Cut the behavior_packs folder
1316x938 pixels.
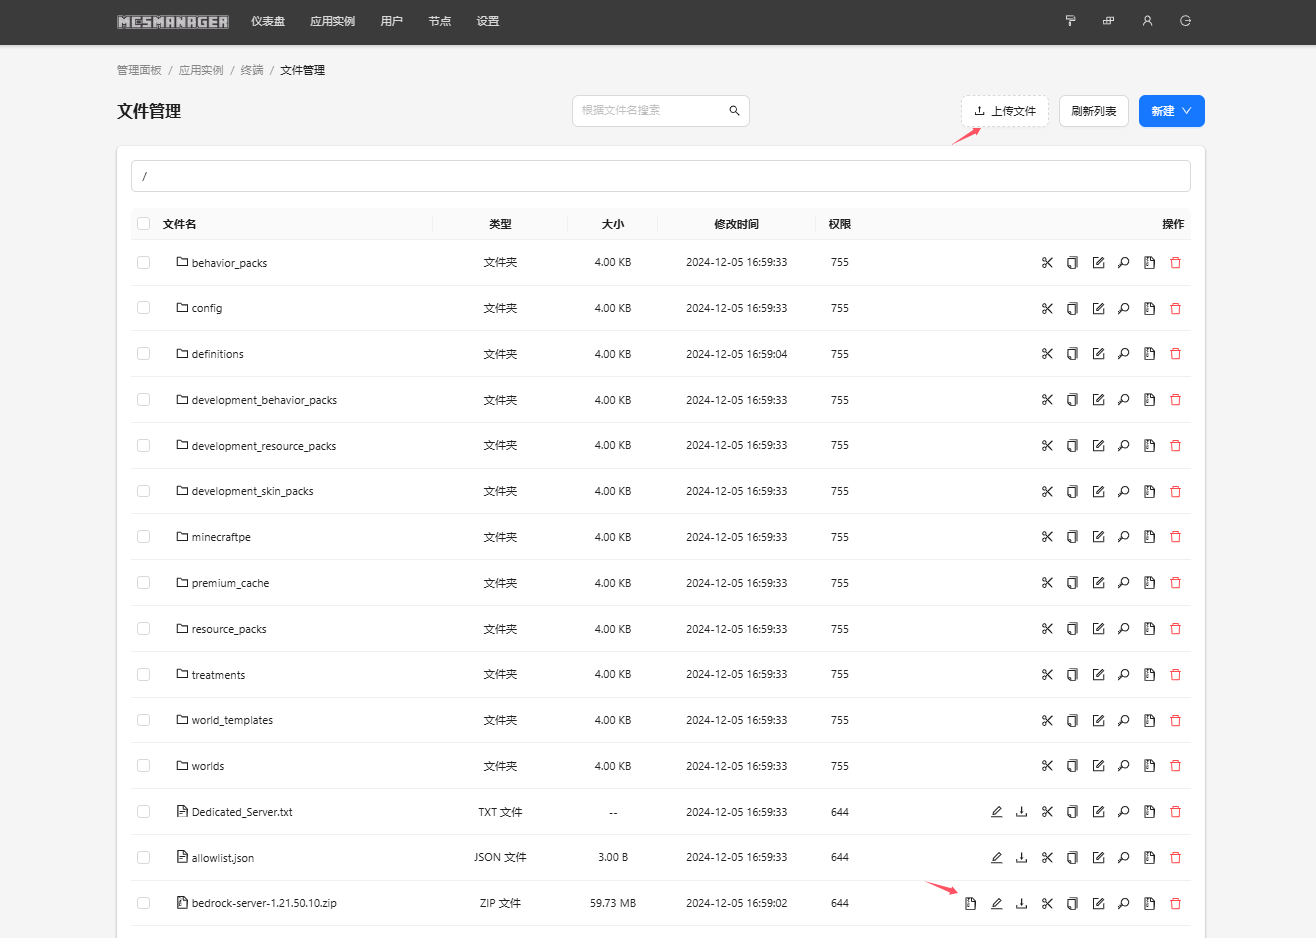coord(1047,263)
